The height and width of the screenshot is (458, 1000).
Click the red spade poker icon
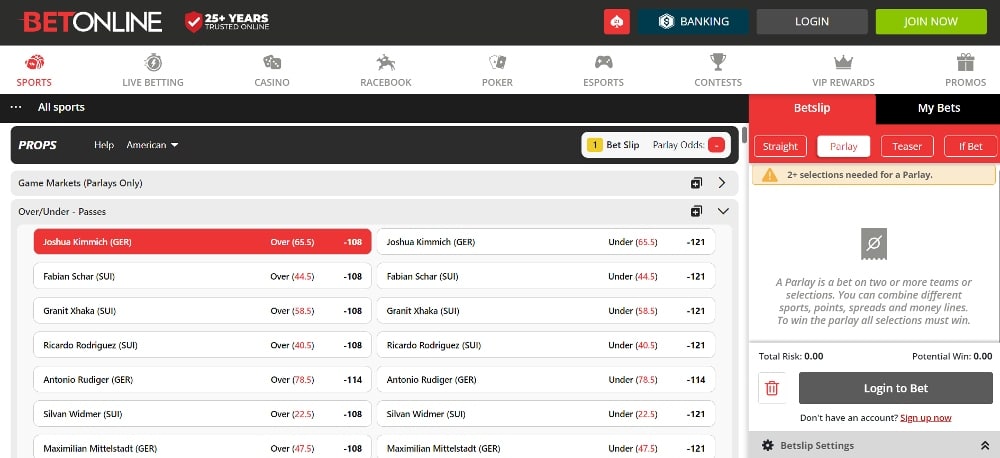coord(617,22)
